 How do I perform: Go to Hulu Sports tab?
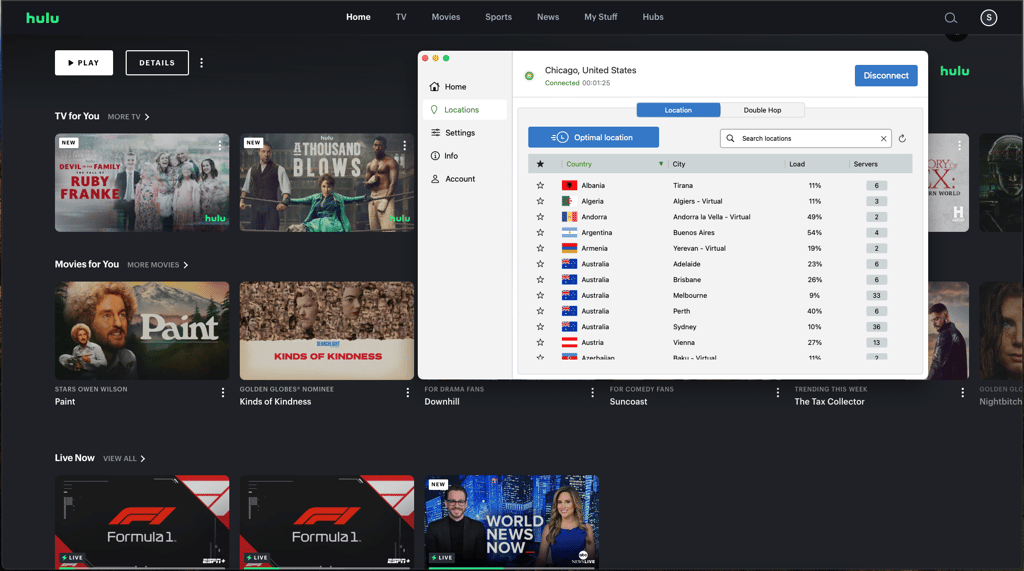(x=498, y=17)
